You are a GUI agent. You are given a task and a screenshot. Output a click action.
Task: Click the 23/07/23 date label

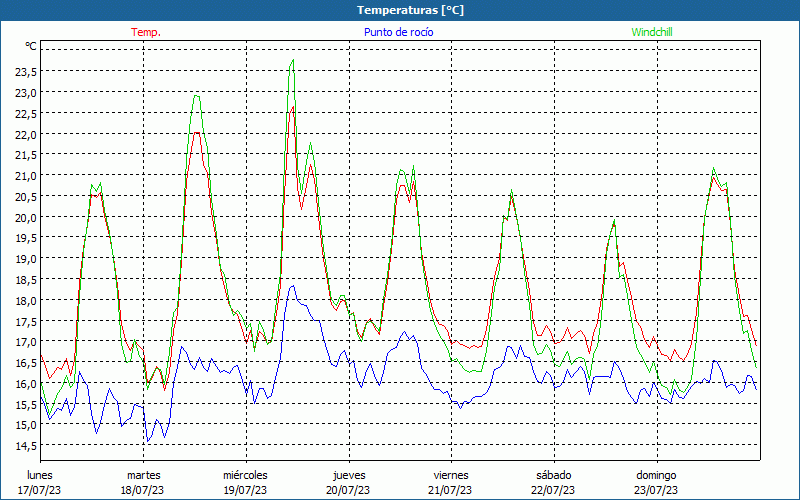pyautogui.click(x=656, y=490)
